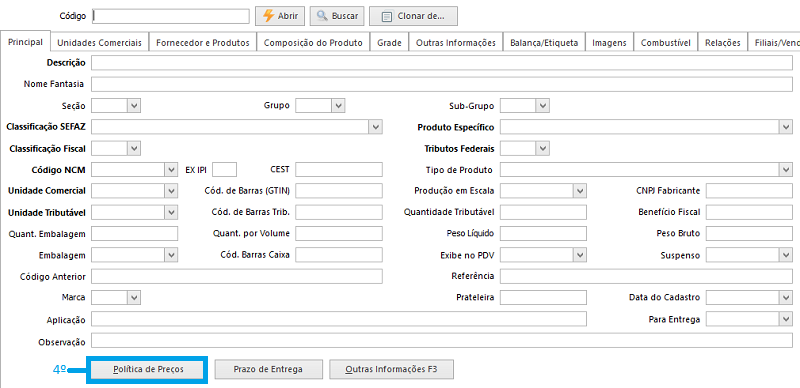The width and height of the screenshot is (800, 388).
Task: Click the Aplicação text field
Action: (x=339, y=319)
